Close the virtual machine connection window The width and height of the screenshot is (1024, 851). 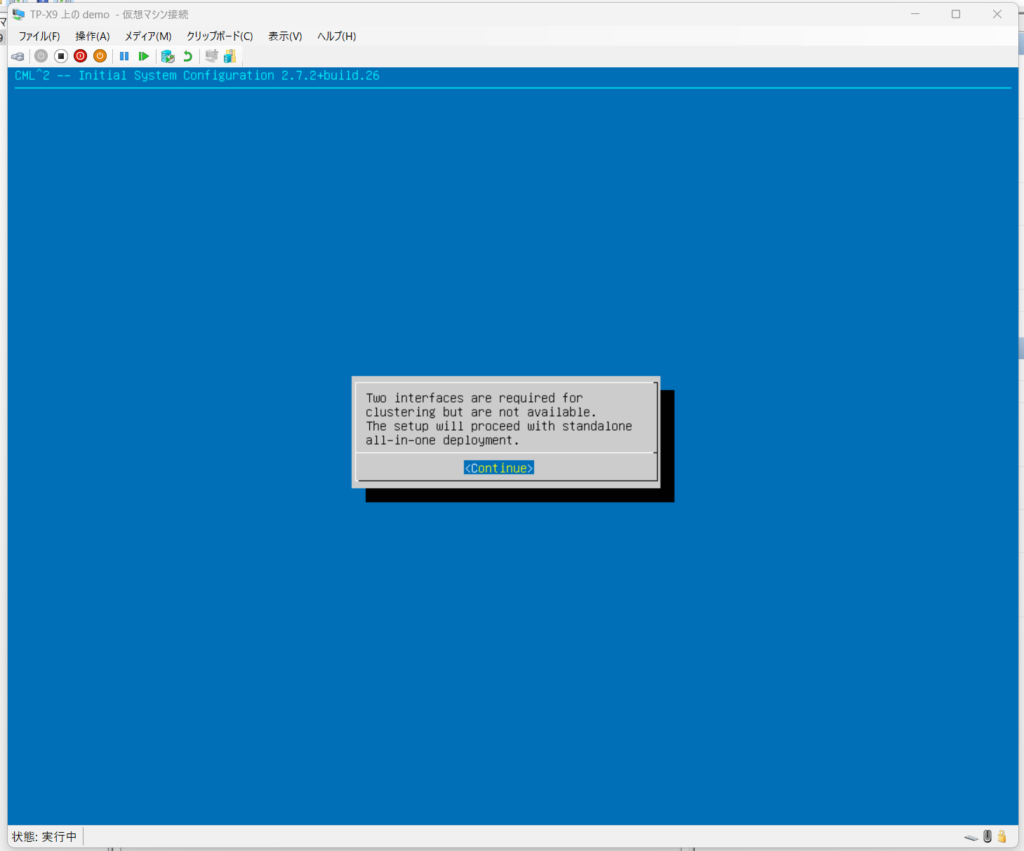pos(997,14)
